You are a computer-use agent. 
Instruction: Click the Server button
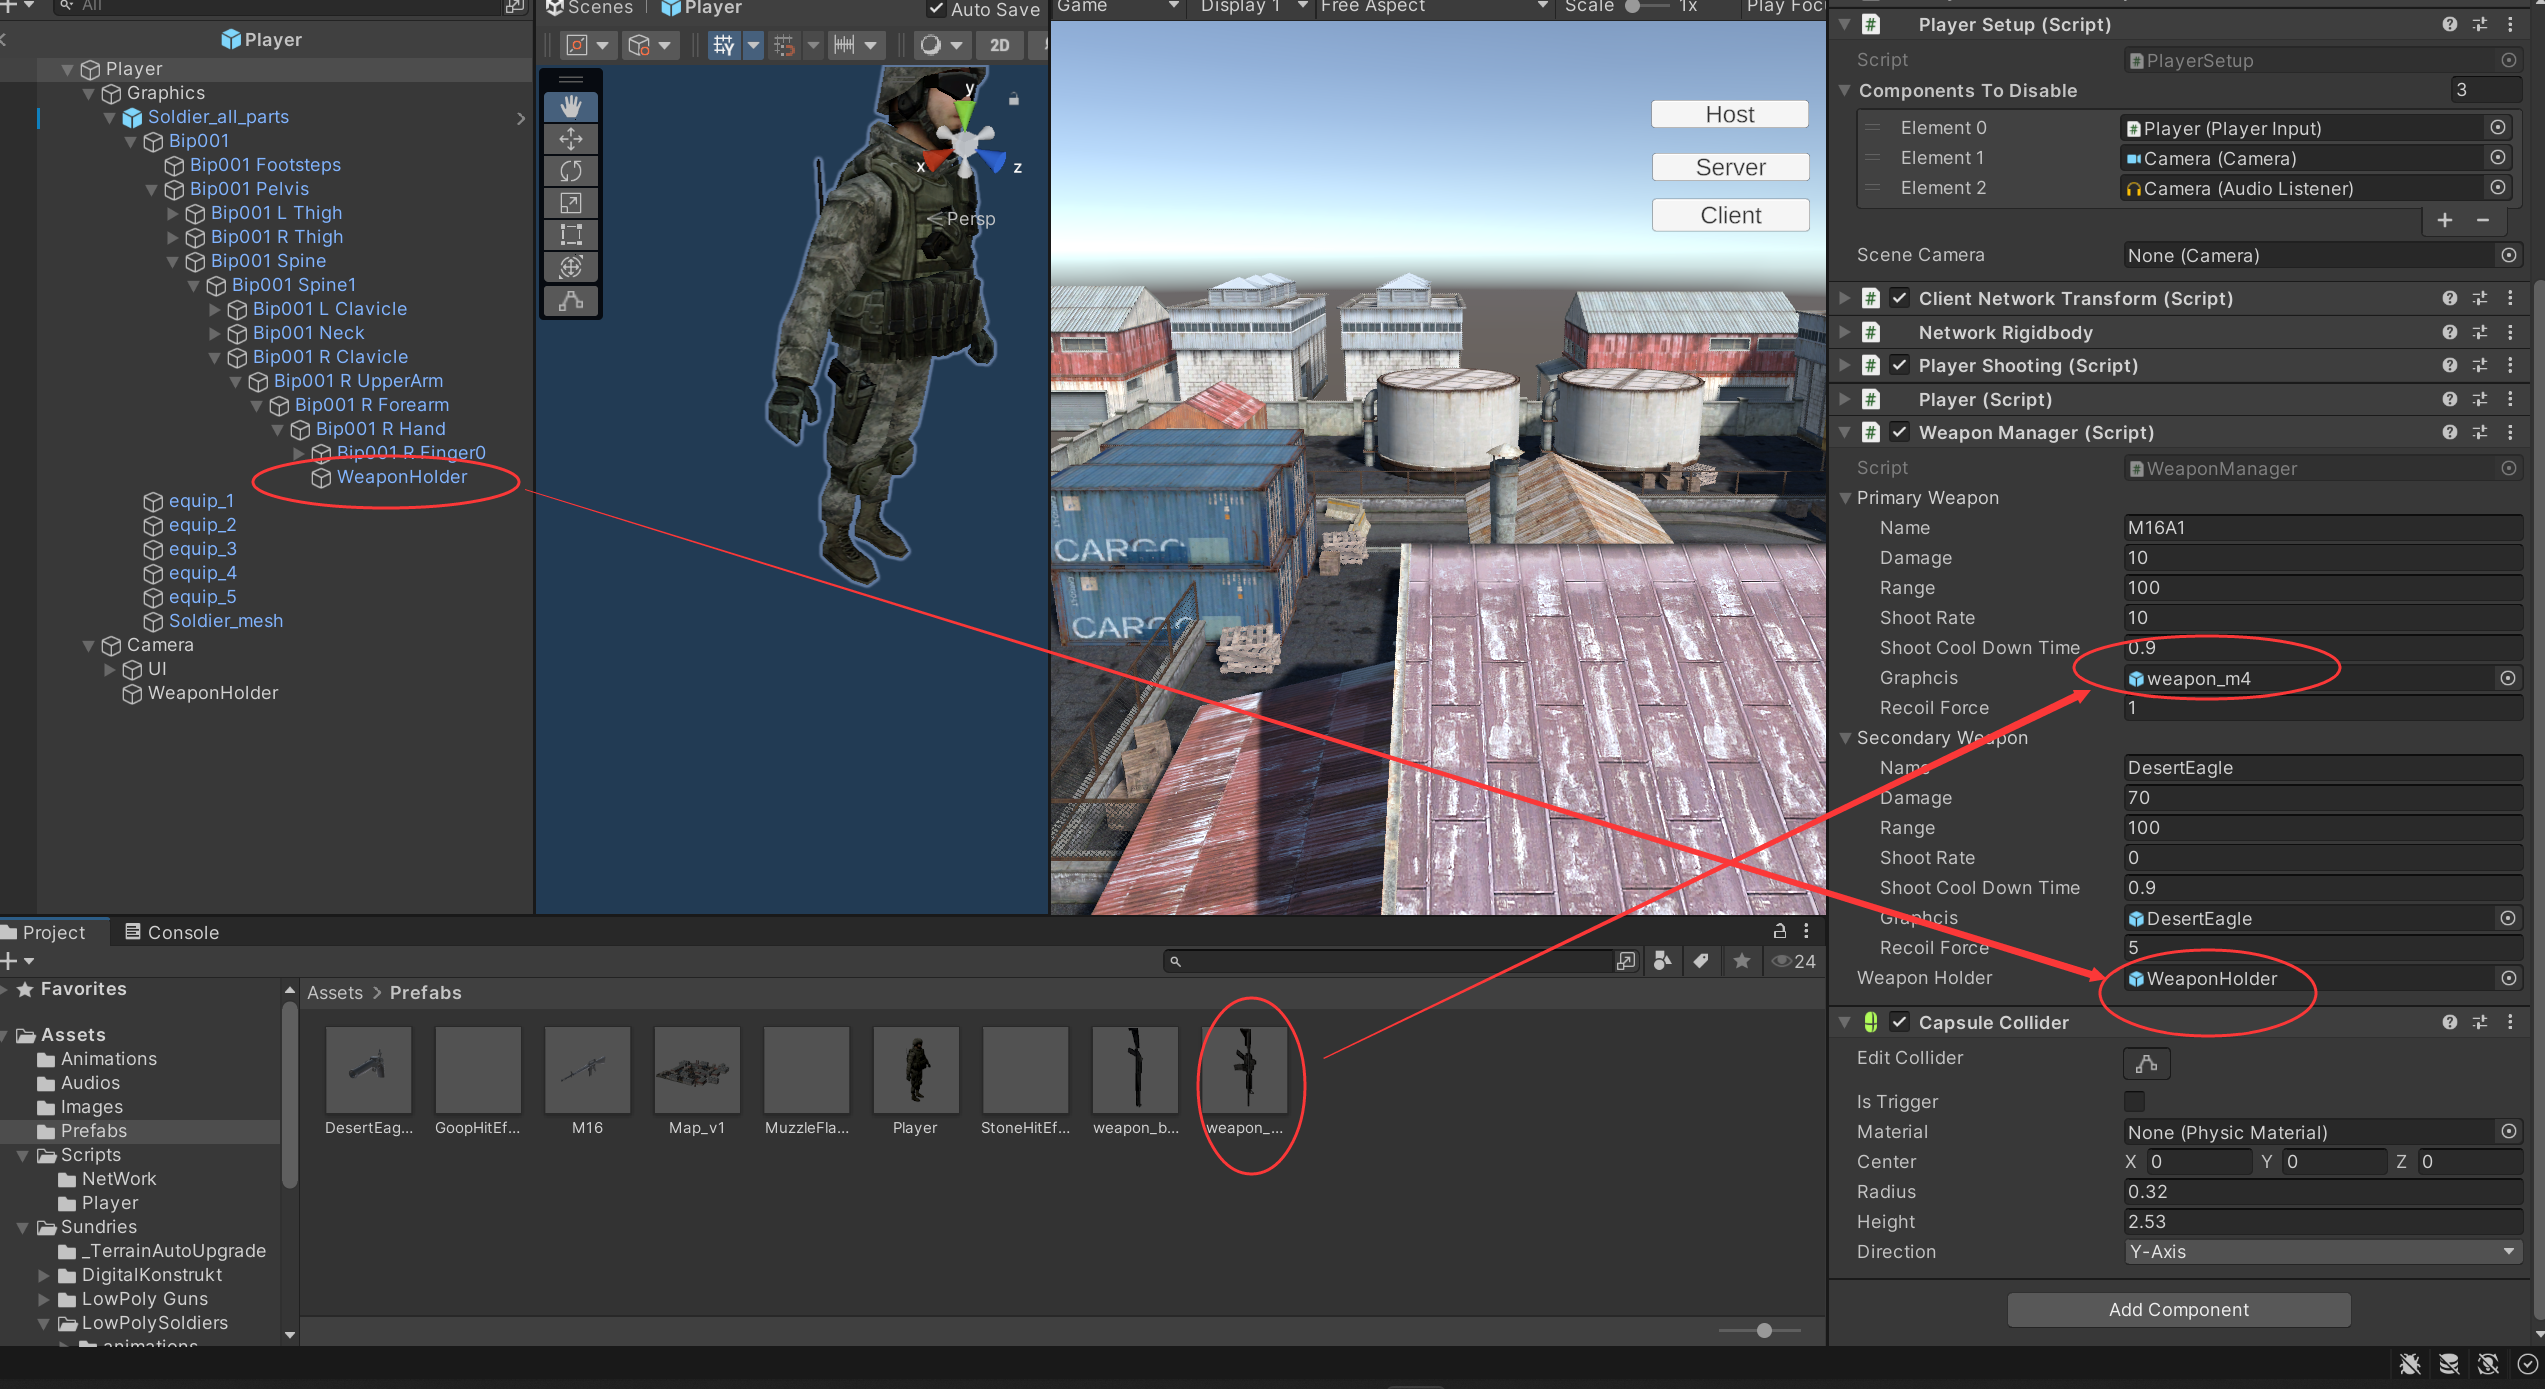coord(1730,167)
